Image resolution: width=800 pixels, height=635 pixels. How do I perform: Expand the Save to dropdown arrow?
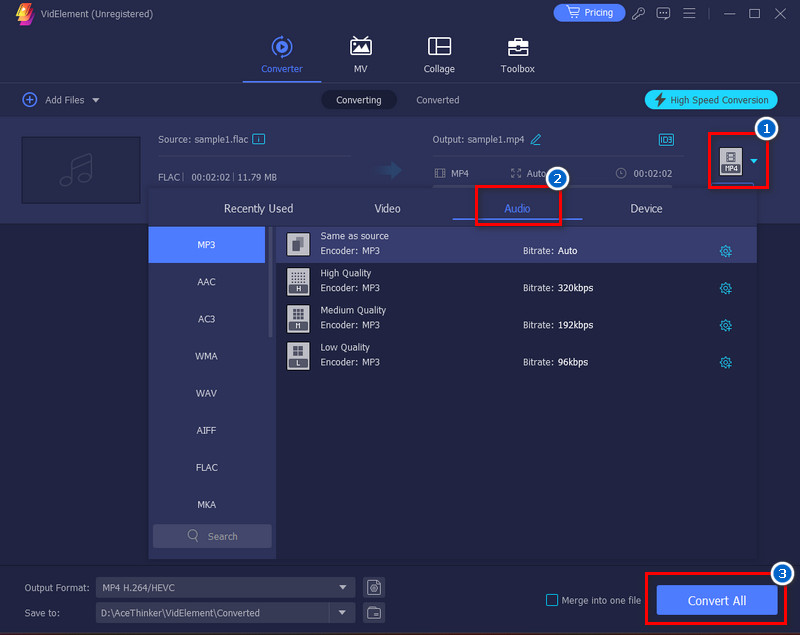coord(342,613)
